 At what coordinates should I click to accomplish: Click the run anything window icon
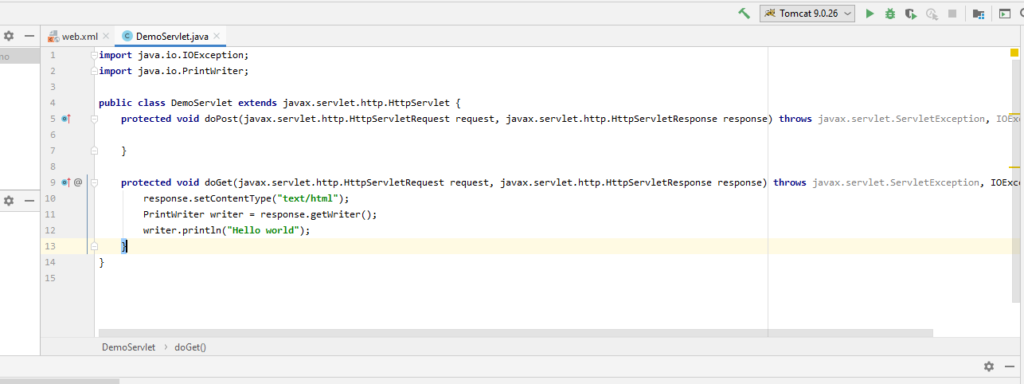tap(1004, 14)
